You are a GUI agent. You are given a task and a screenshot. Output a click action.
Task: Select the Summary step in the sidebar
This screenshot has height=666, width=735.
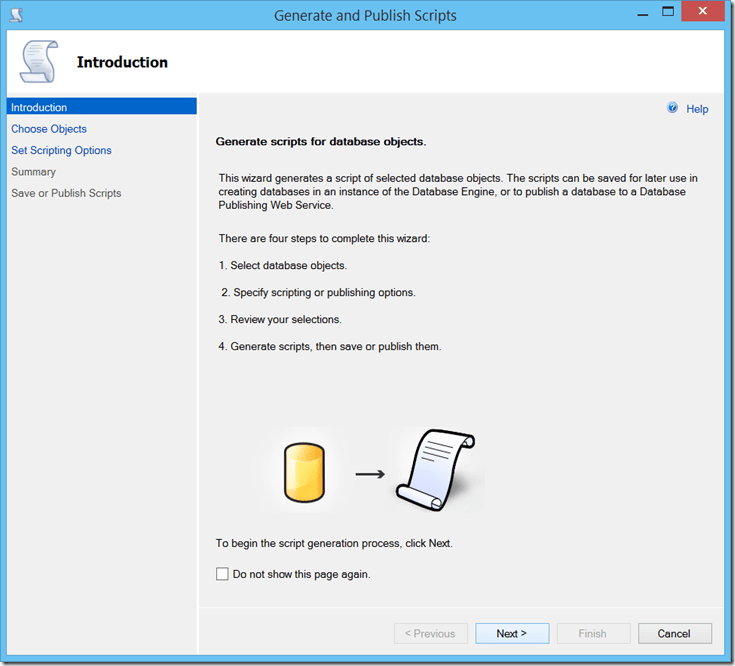click(33, 172)
